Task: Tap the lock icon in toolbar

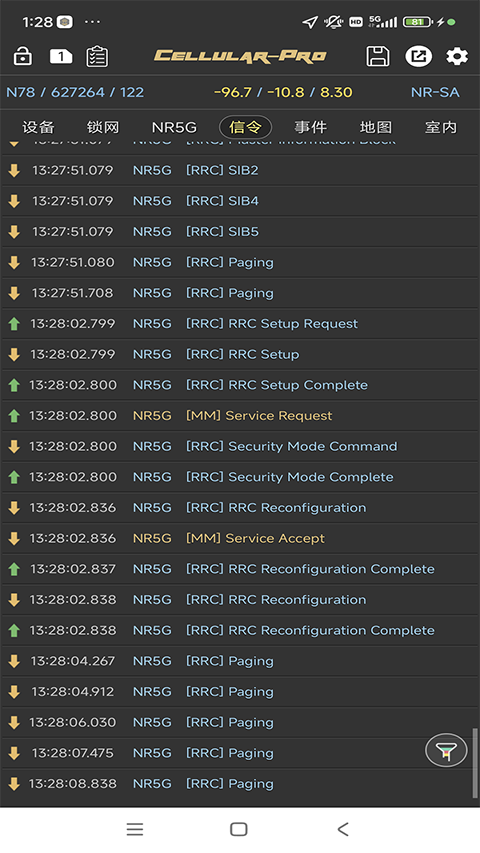Action: (22, 56)
